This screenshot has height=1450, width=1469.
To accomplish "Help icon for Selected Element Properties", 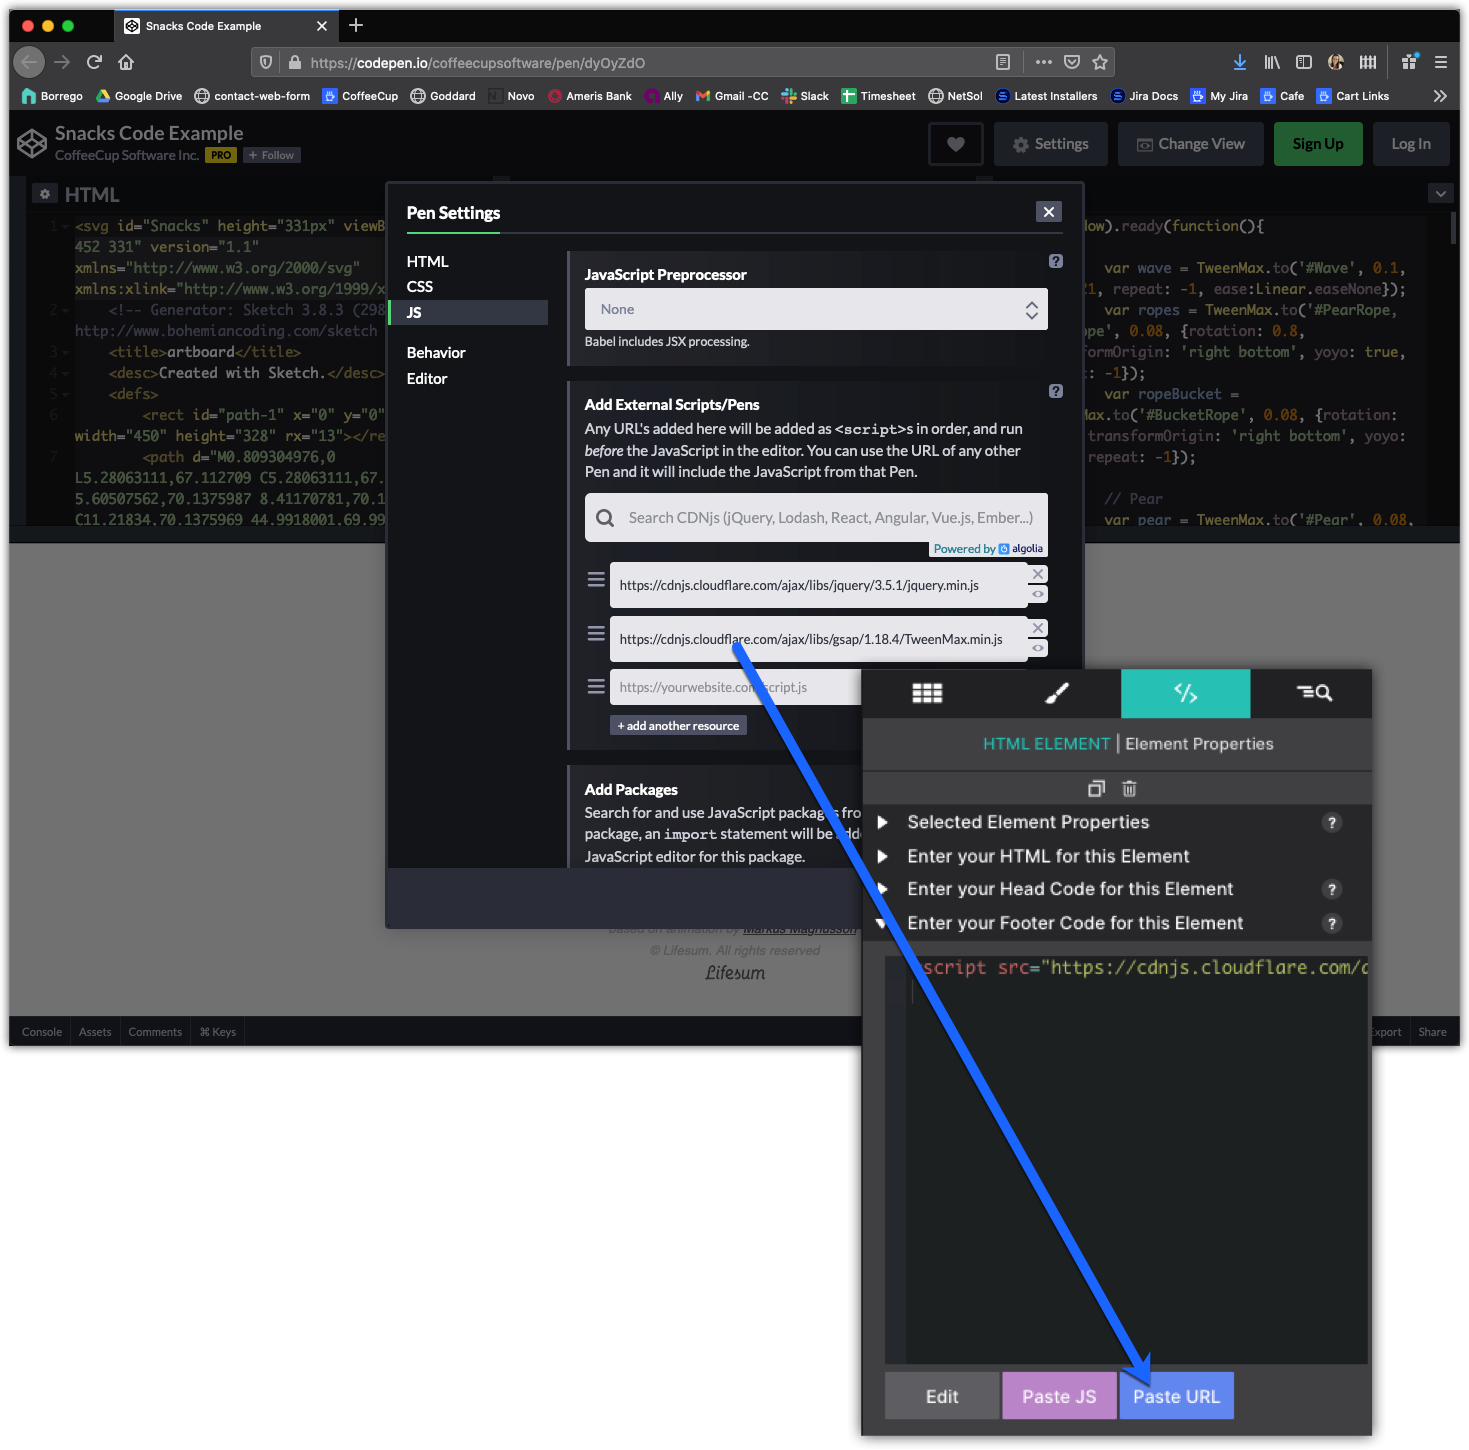I will pos(1332,823).
